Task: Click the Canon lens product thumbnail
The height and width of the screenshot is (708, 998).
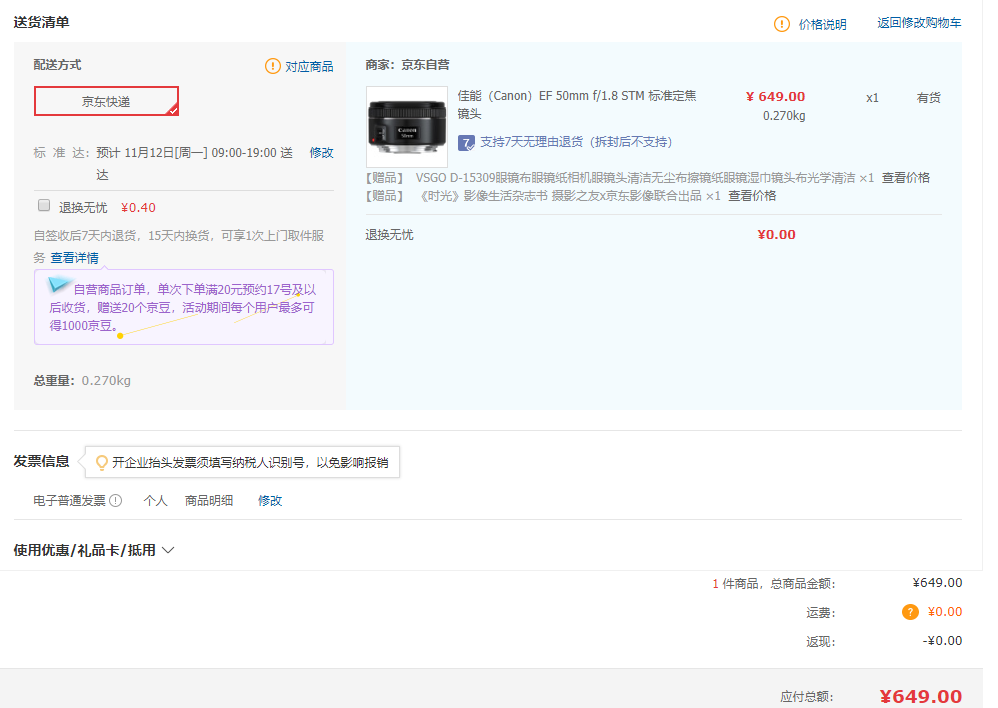Action: (x=407, y=127)
